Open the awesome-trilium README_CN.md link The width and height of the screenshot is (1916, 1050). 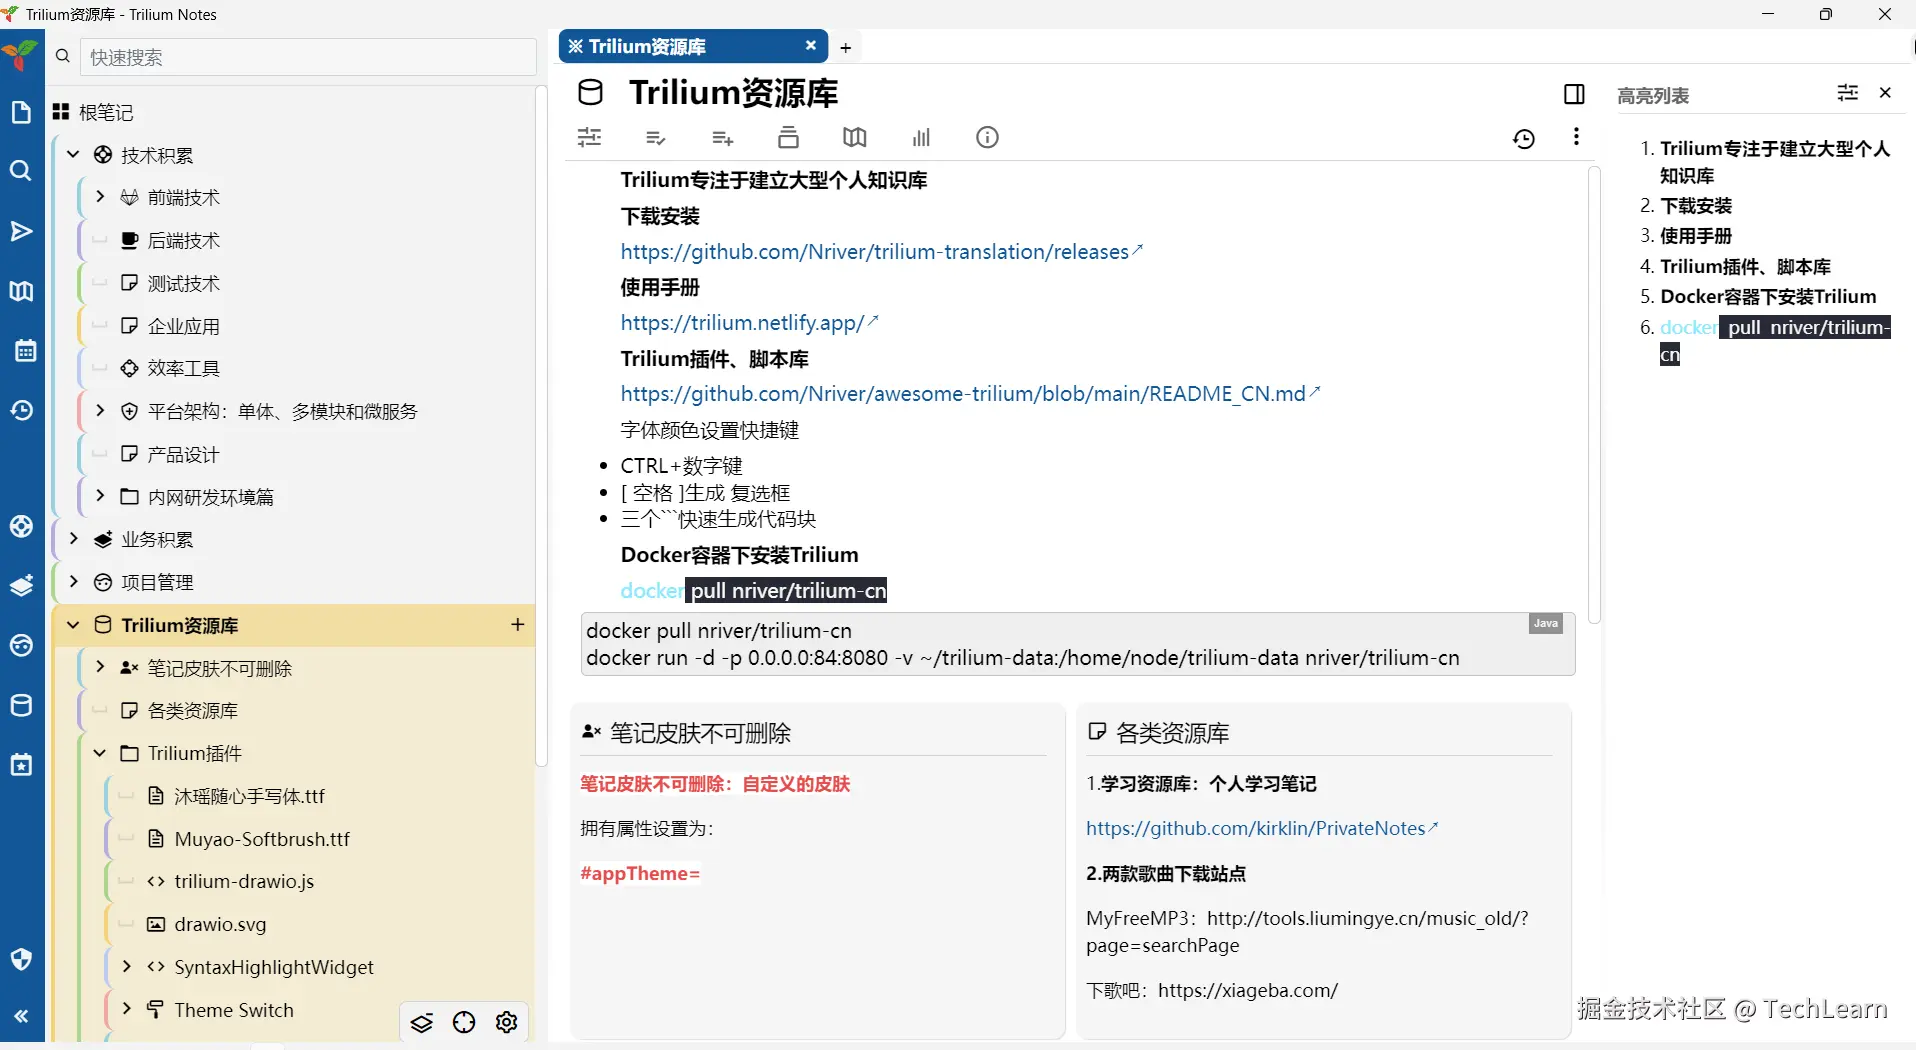pos(963,394)
